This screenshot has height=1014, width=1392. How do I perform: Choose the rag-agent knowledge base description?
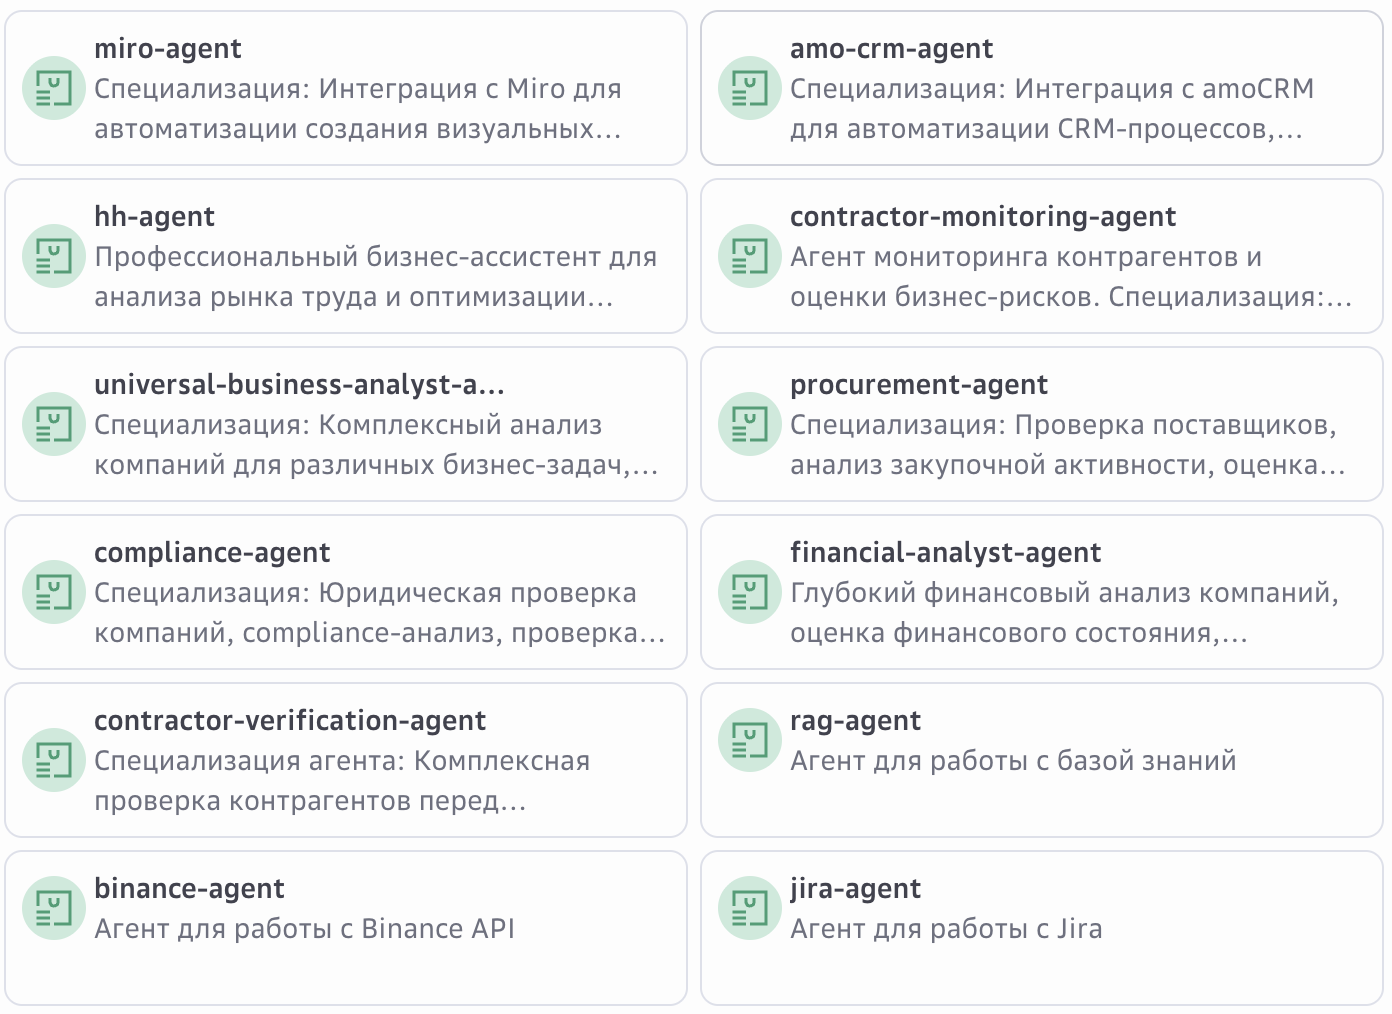coord(1013,761)
